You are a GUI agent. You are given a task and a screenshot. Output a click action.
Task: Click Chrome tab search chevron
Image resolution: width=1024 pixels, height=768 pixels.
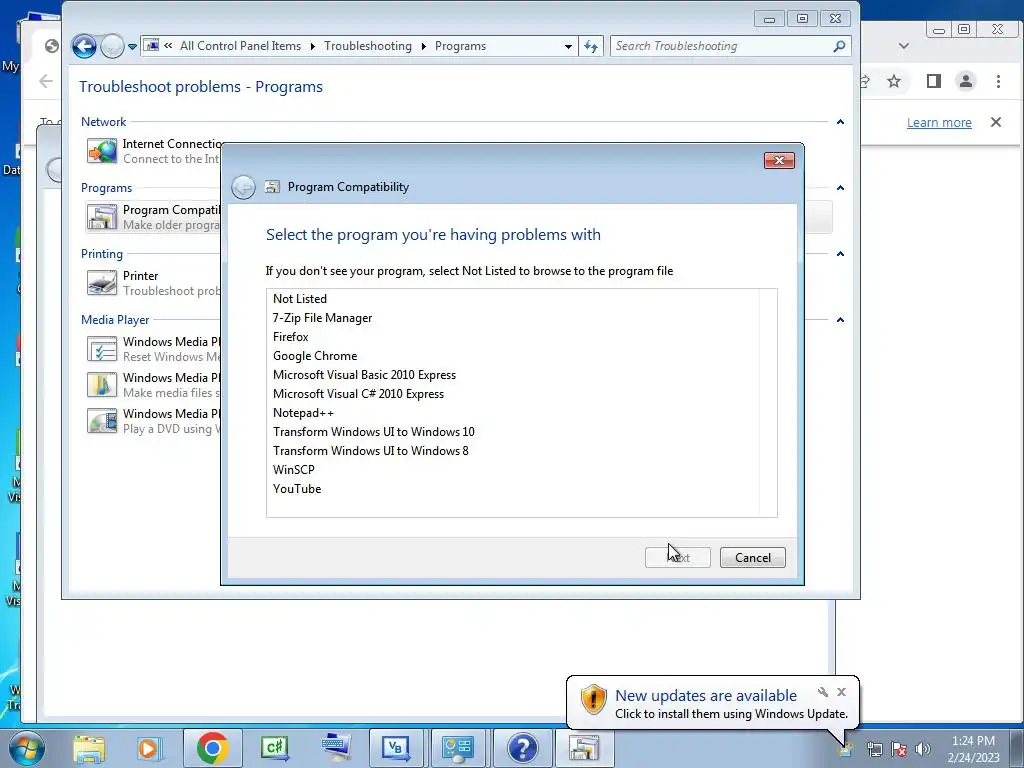(x=904, y=46)
